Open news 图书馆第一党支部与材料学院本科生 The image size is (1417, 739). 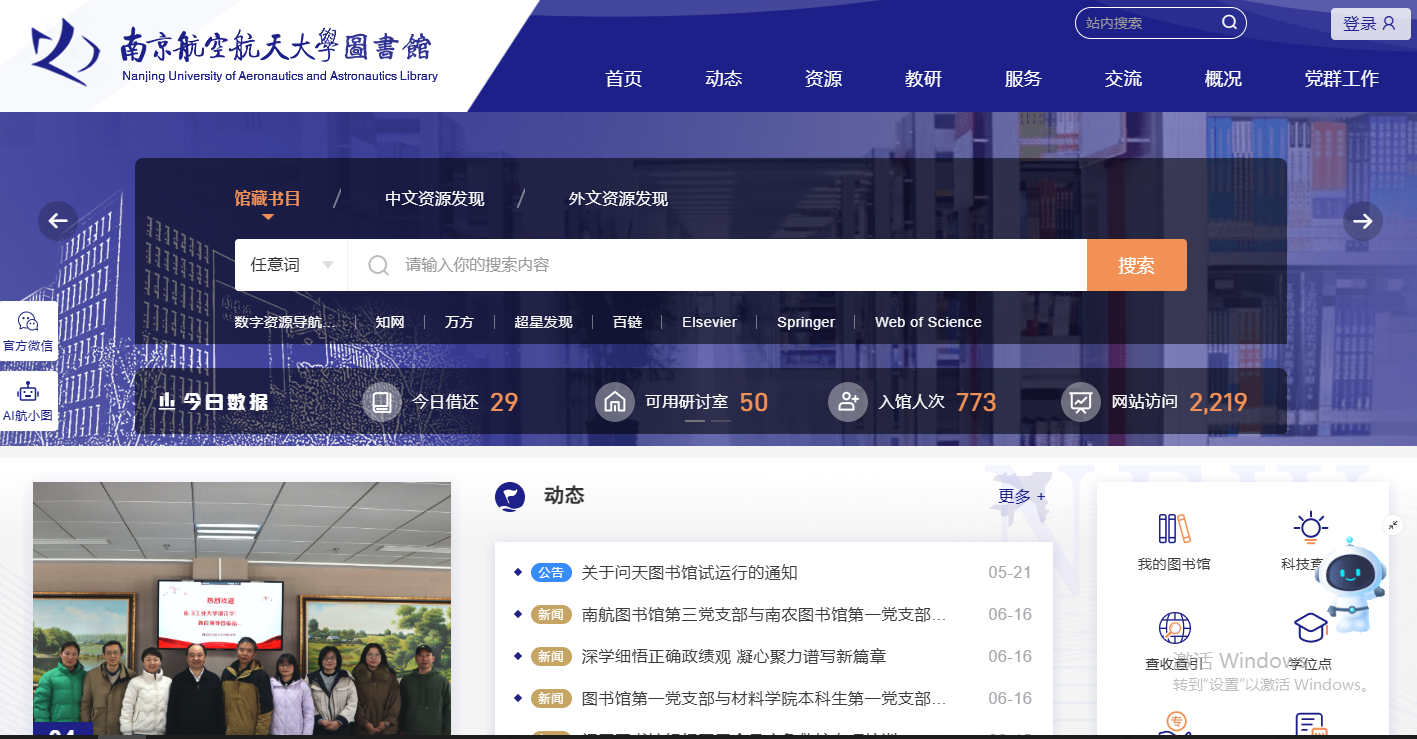[764, 699]
